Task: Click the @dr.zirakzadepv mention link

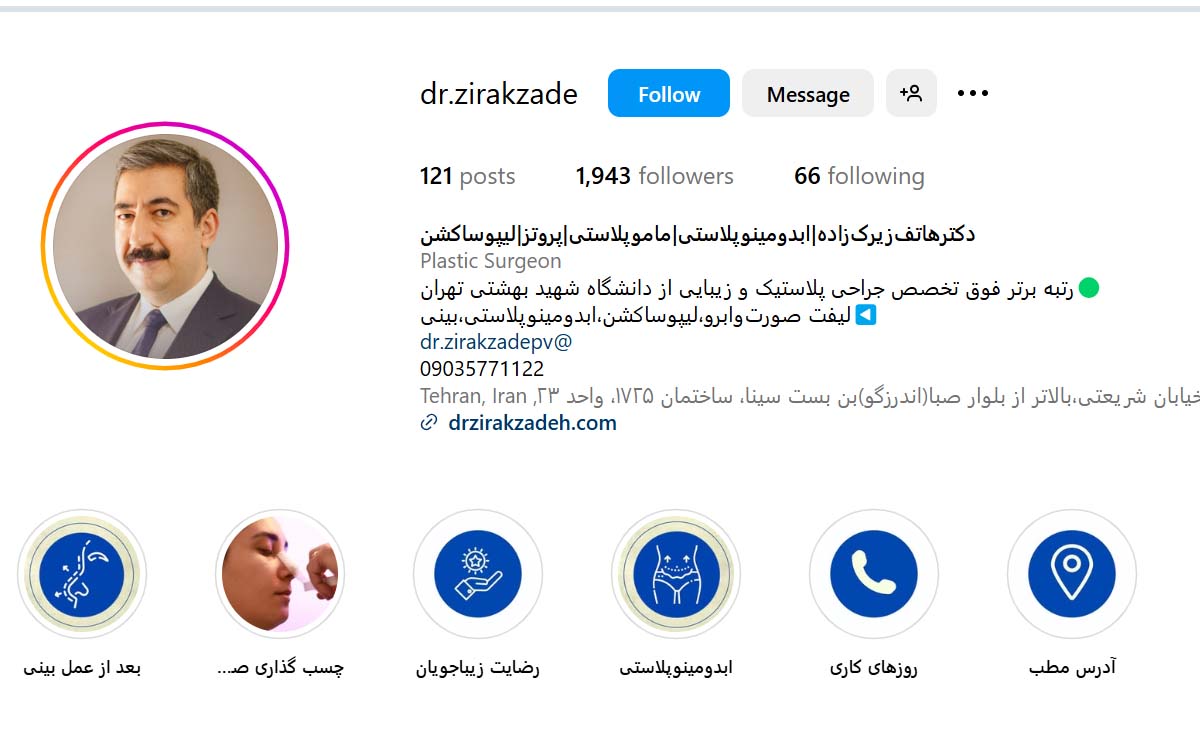Action: pyautogui.click(x=496, y=342)
